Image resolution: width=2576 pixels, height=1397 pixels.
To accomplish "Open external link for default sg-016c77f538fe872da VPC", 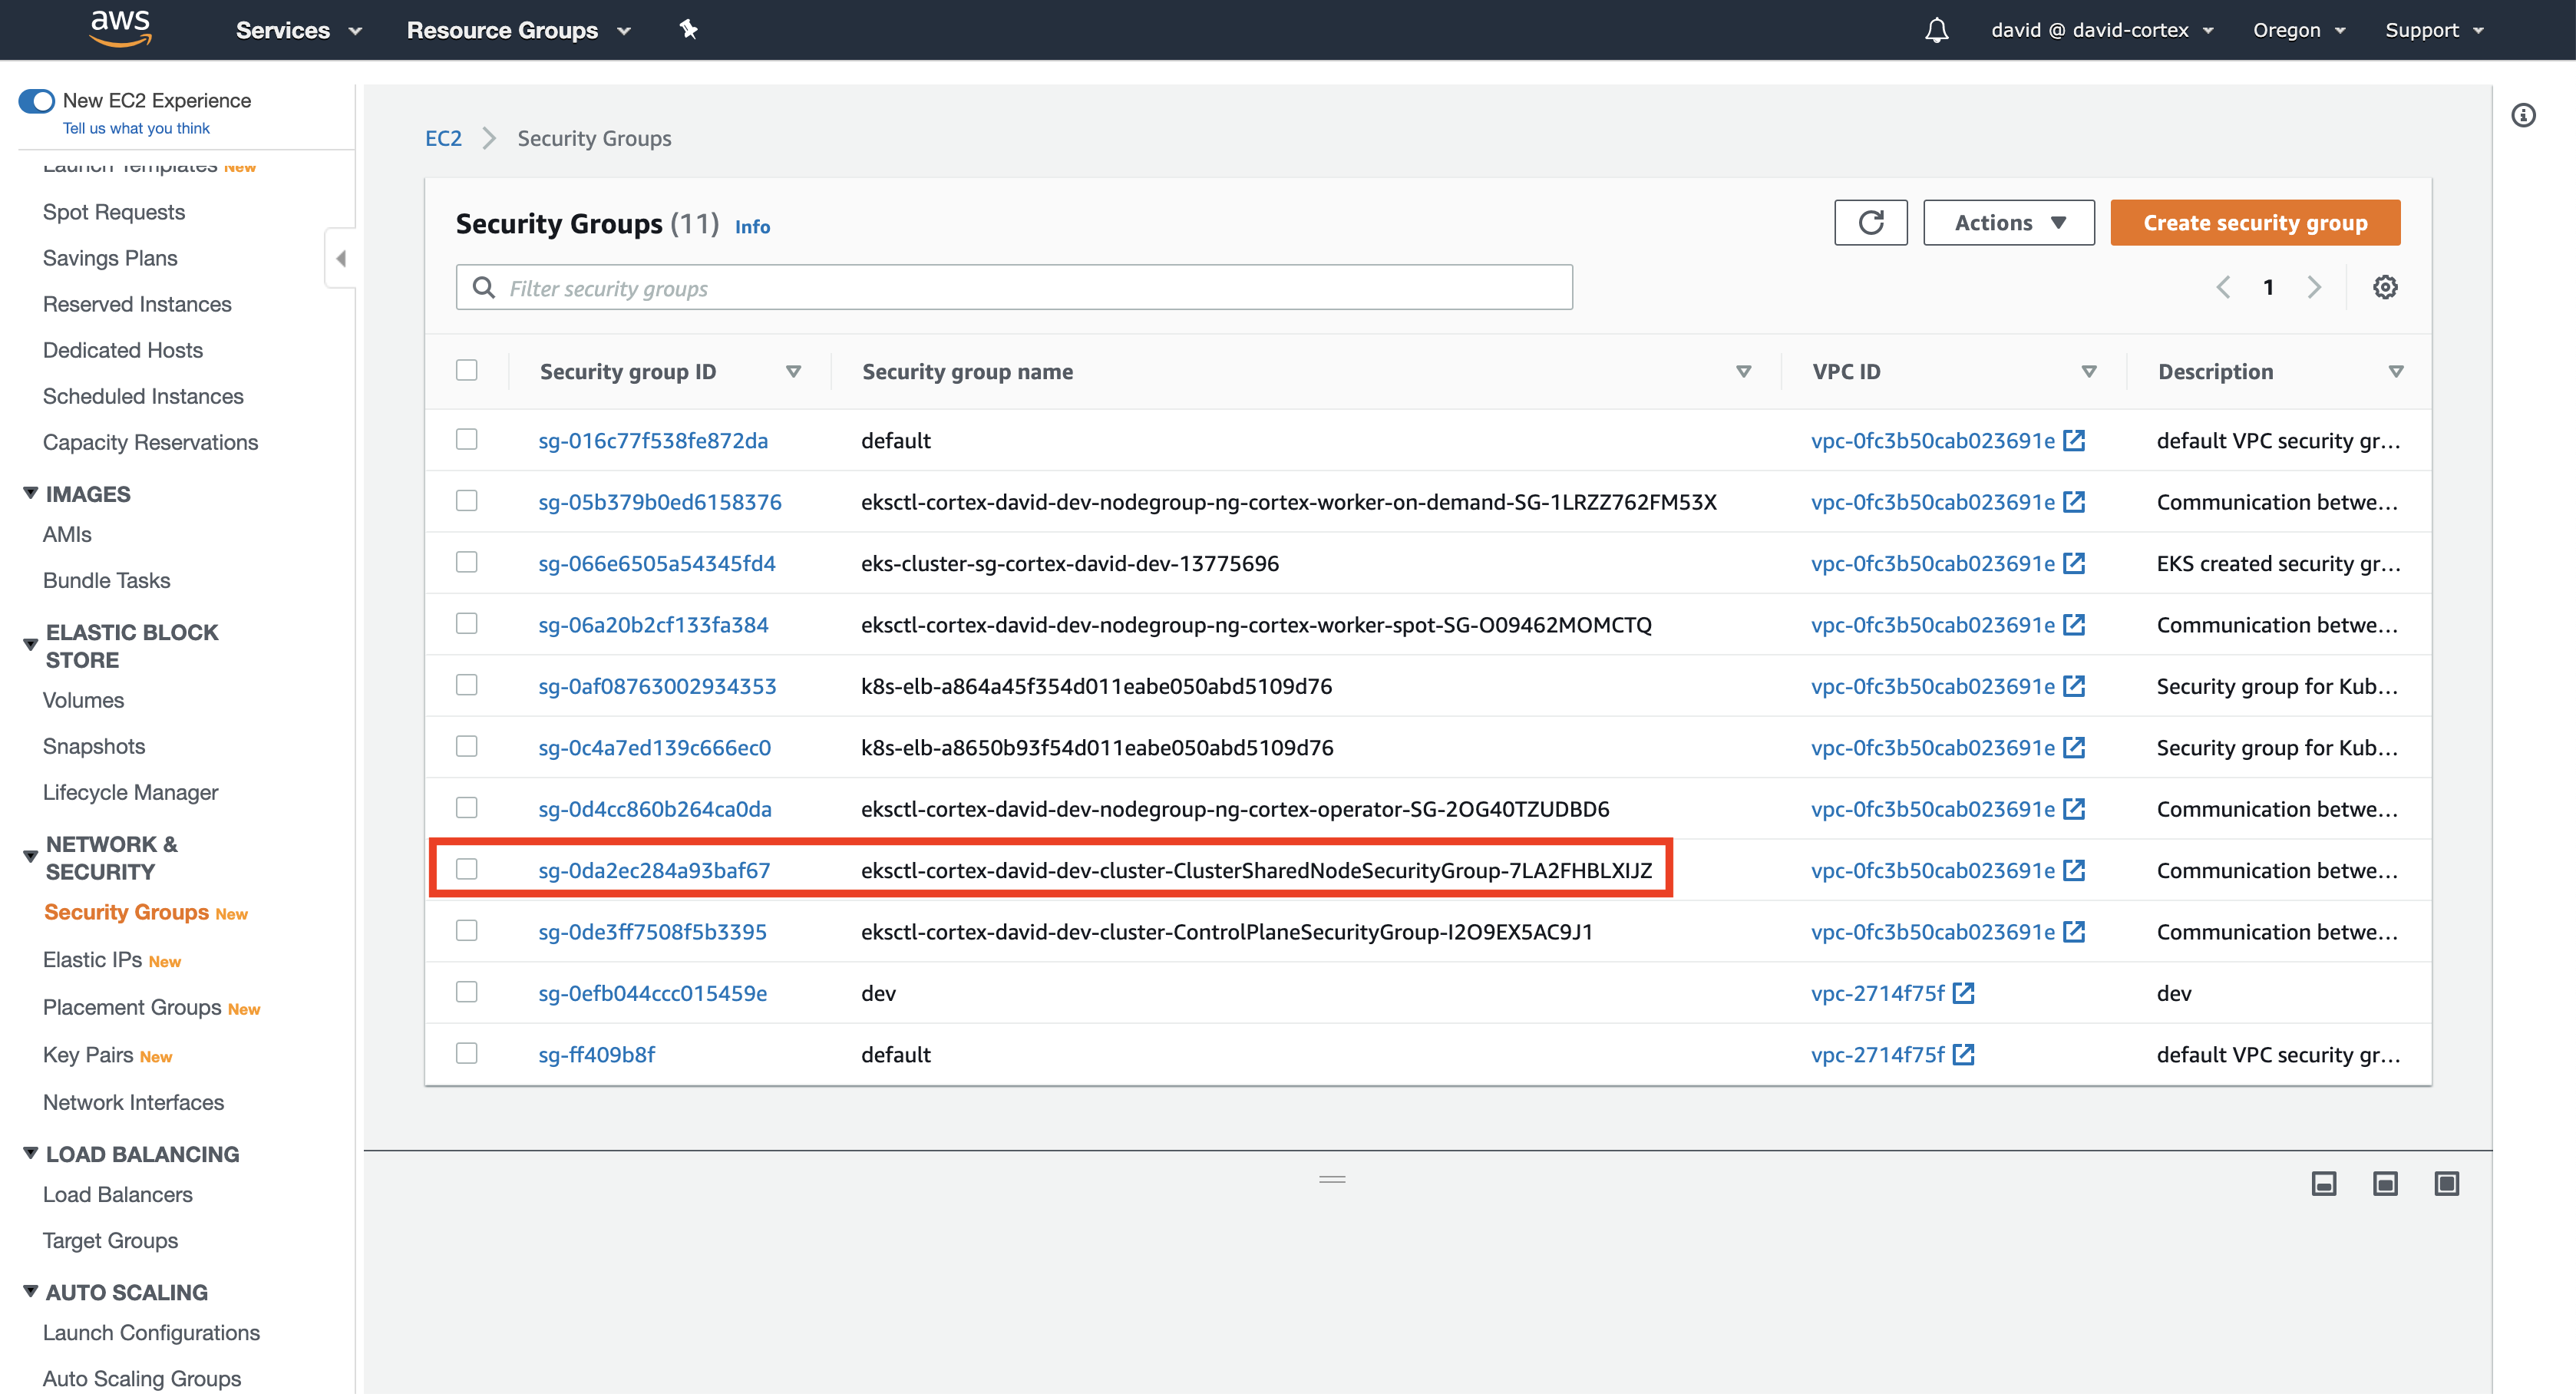I will (2073, 441).
